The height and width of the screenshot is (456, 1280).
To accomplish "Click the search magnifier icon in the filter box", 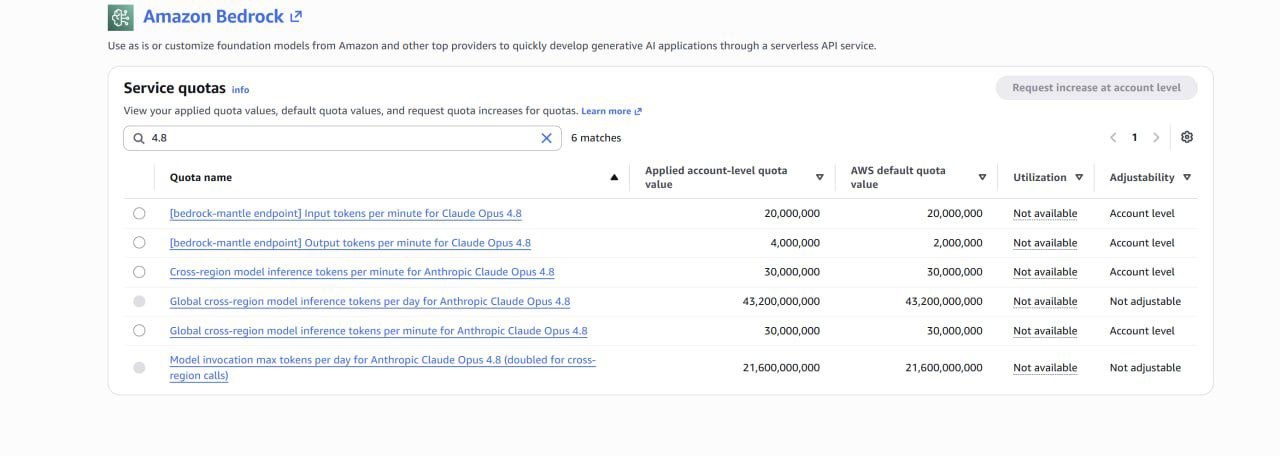I will (x=139, y=138).
